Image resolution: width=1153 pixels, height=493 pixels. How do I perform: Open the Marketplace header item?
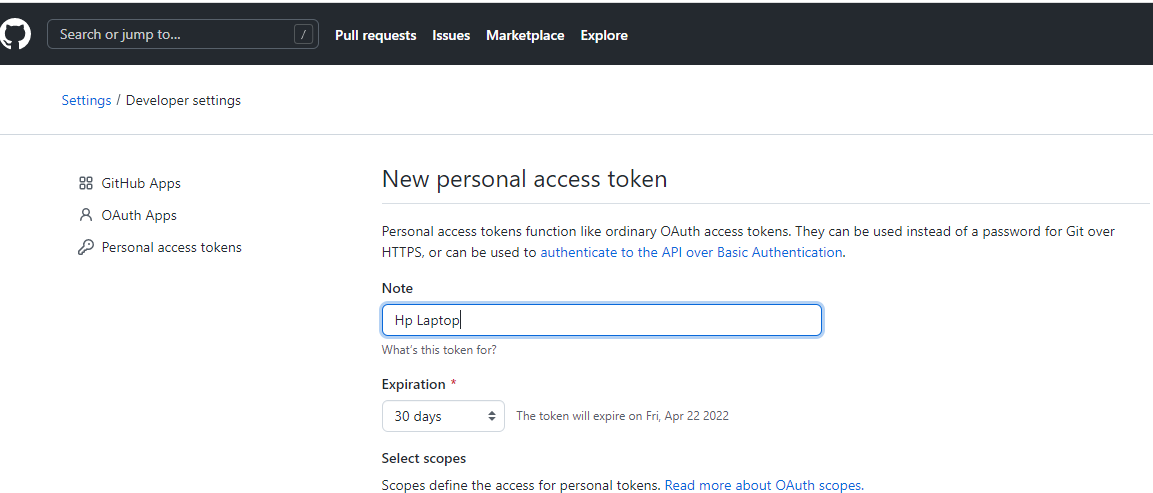tap(525, 35)
